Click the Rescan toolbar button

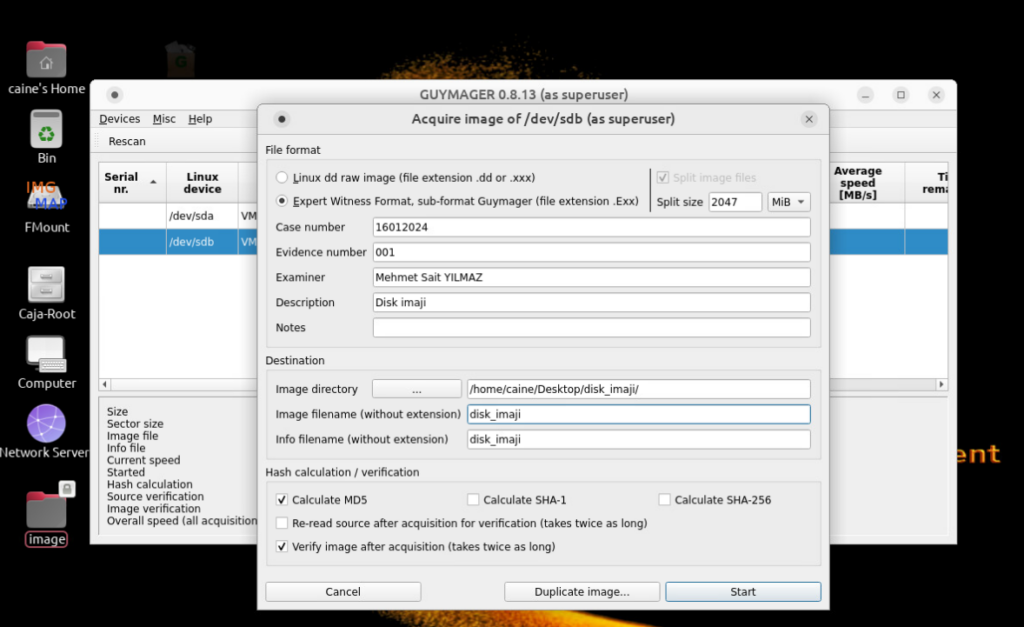pos(127,141)
